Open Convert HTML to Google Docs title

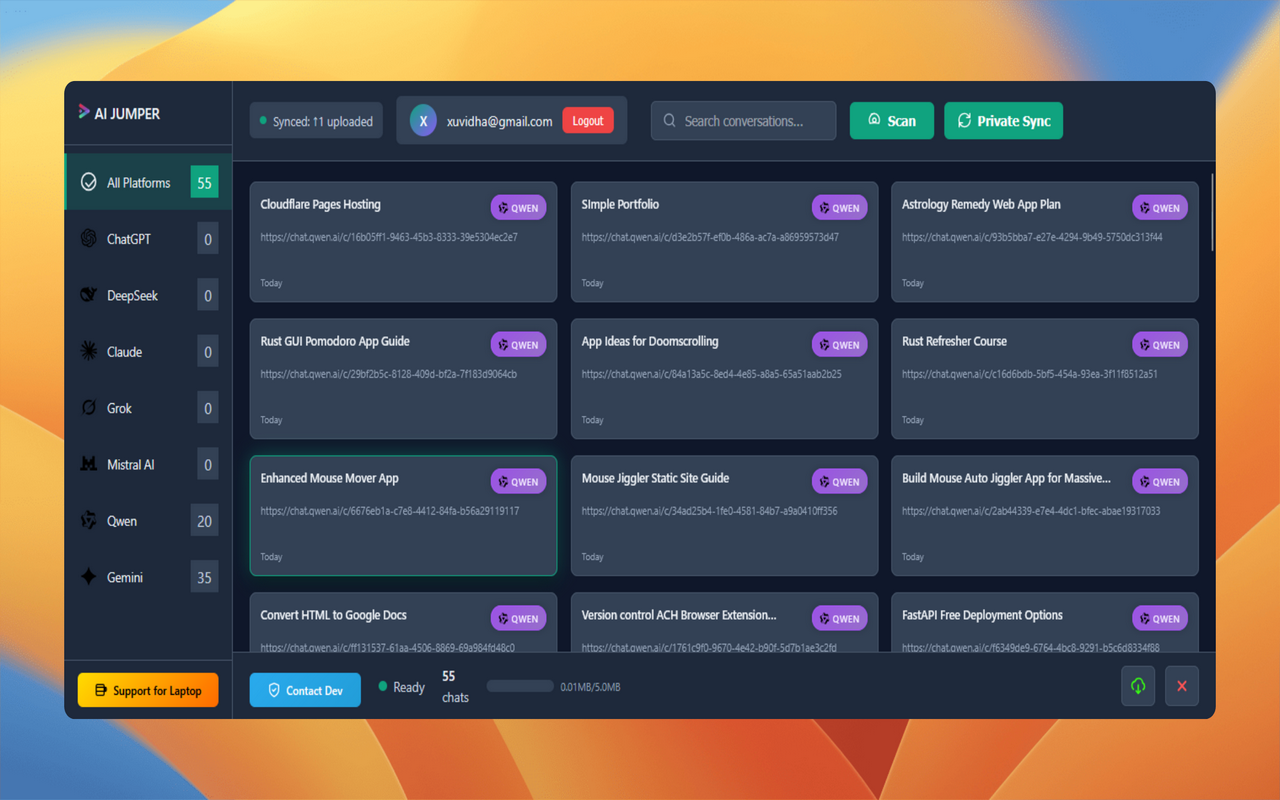point(334,615)
